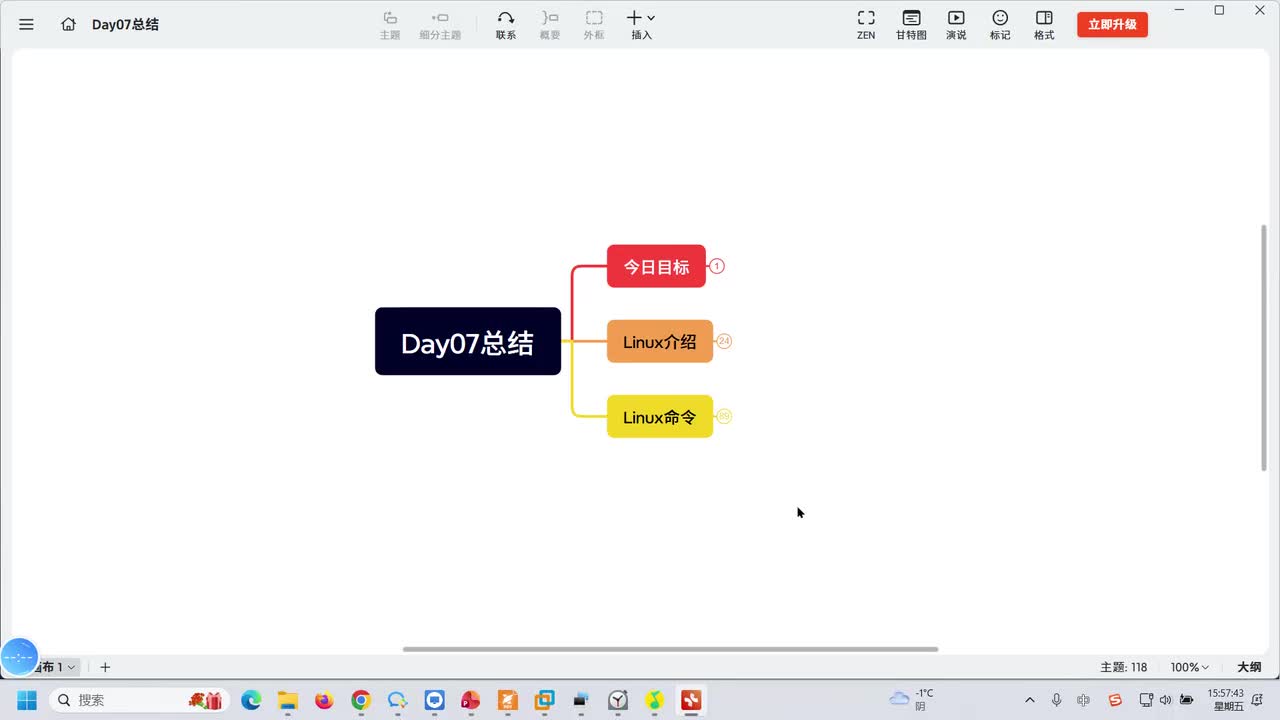Go to the home page icon
Screen dimensions: 1280x720
point(68,24)
